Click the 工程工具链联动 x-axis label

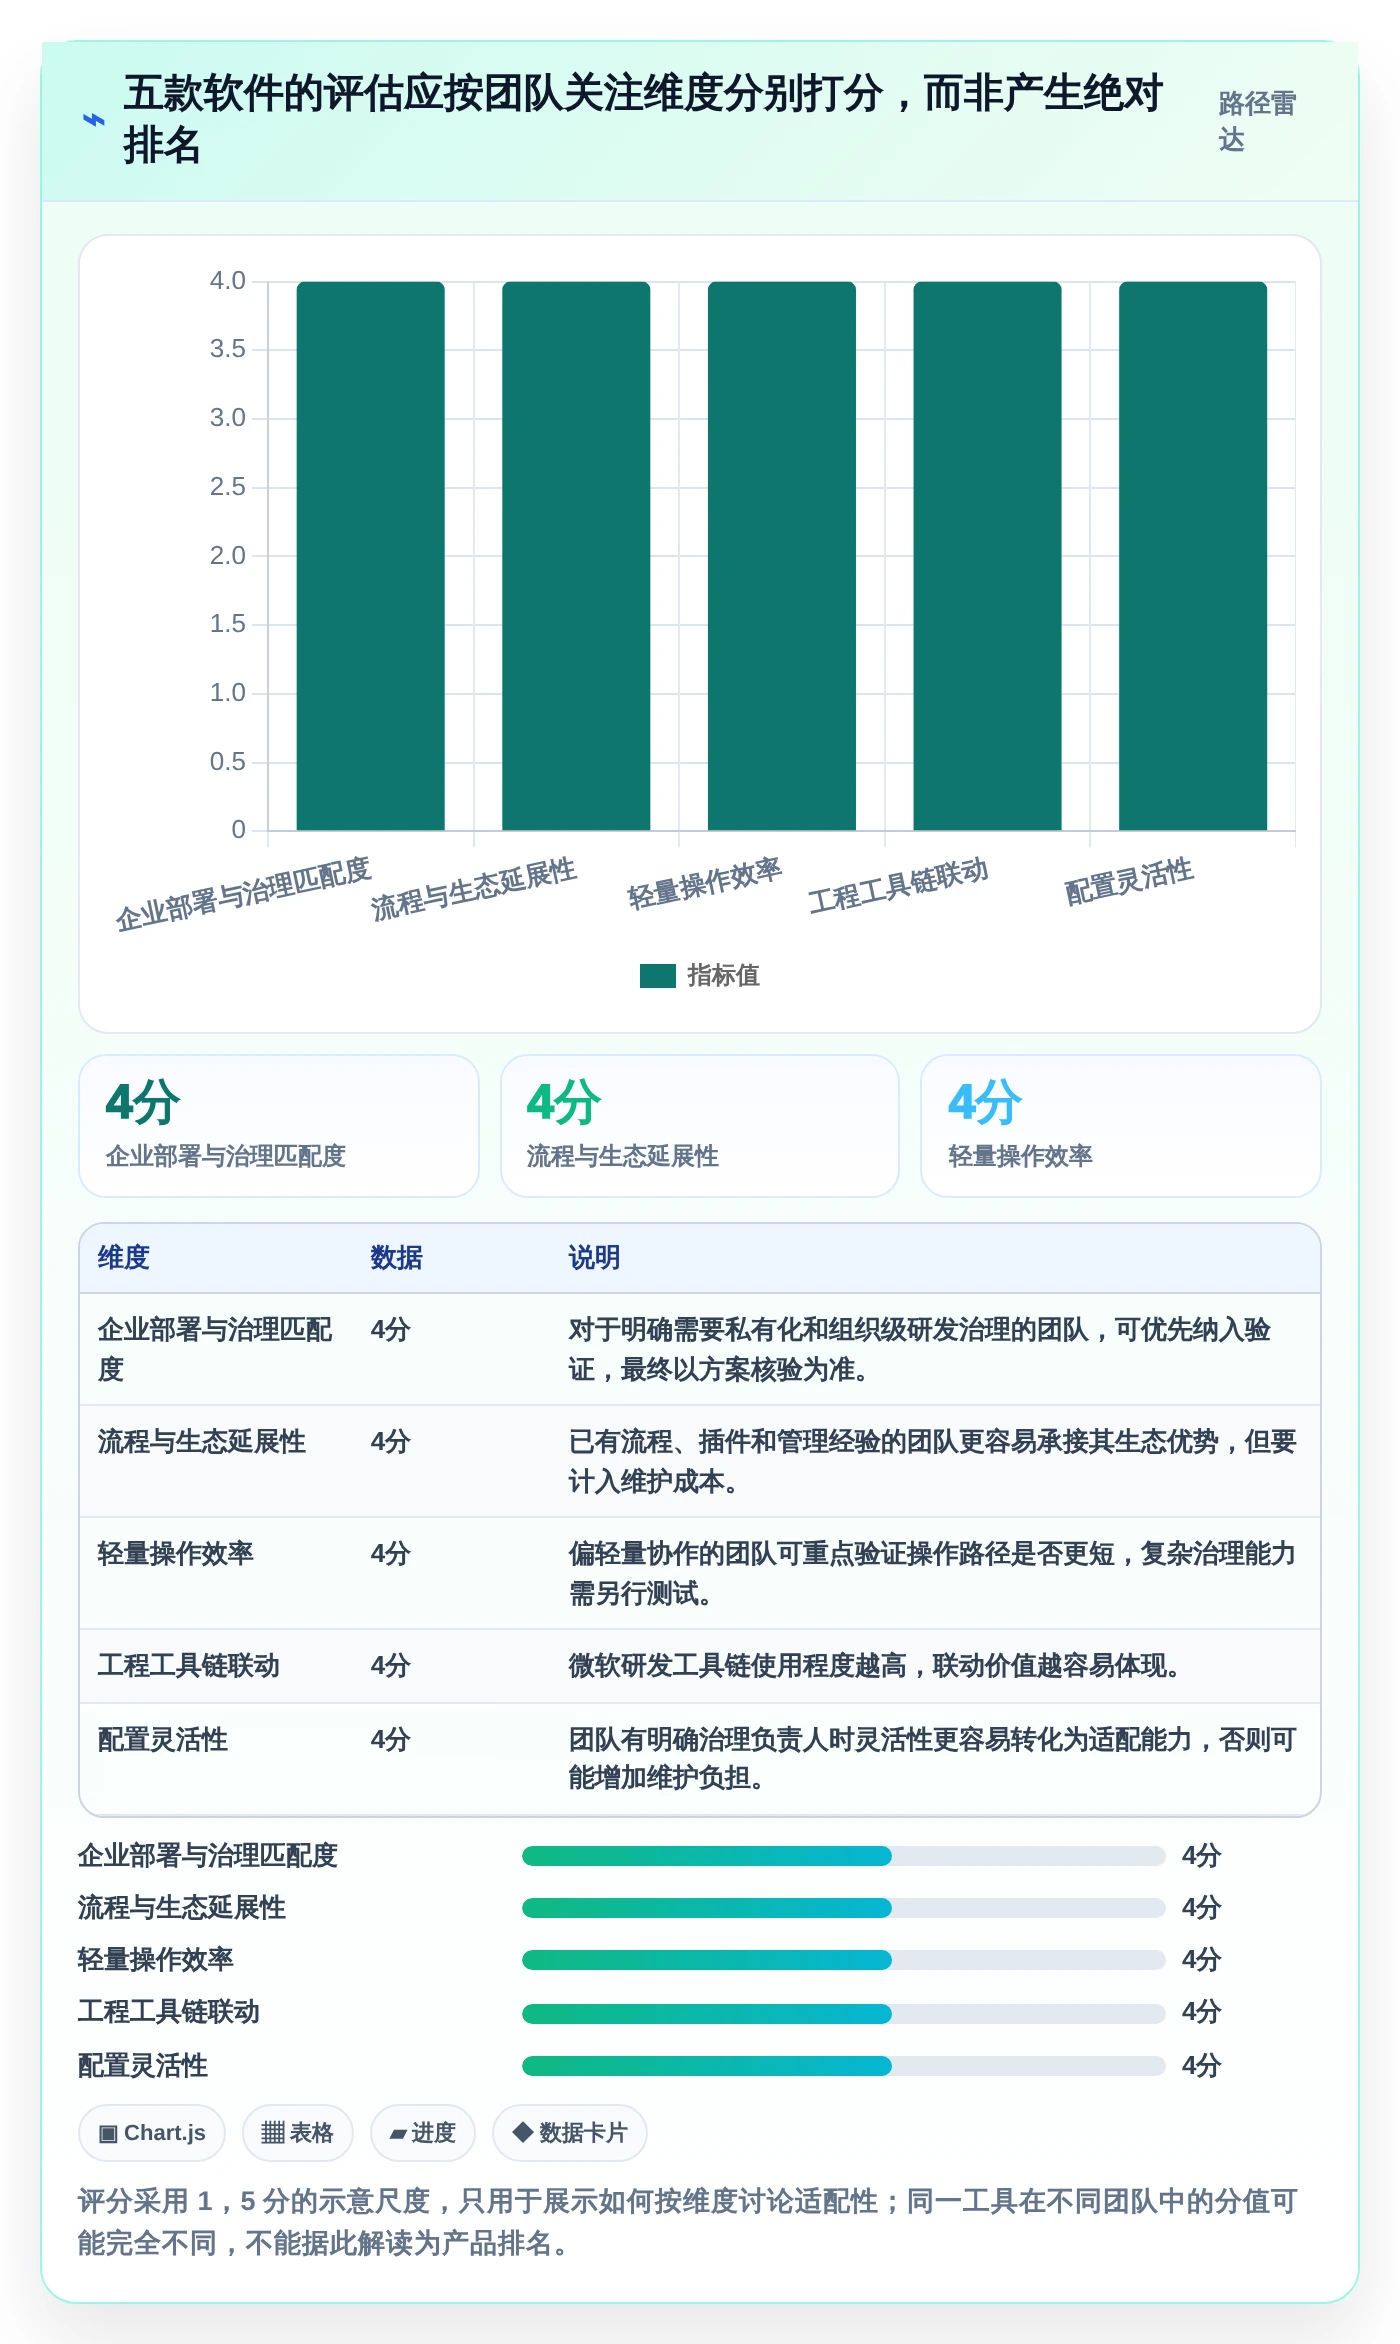click(898, 885)
